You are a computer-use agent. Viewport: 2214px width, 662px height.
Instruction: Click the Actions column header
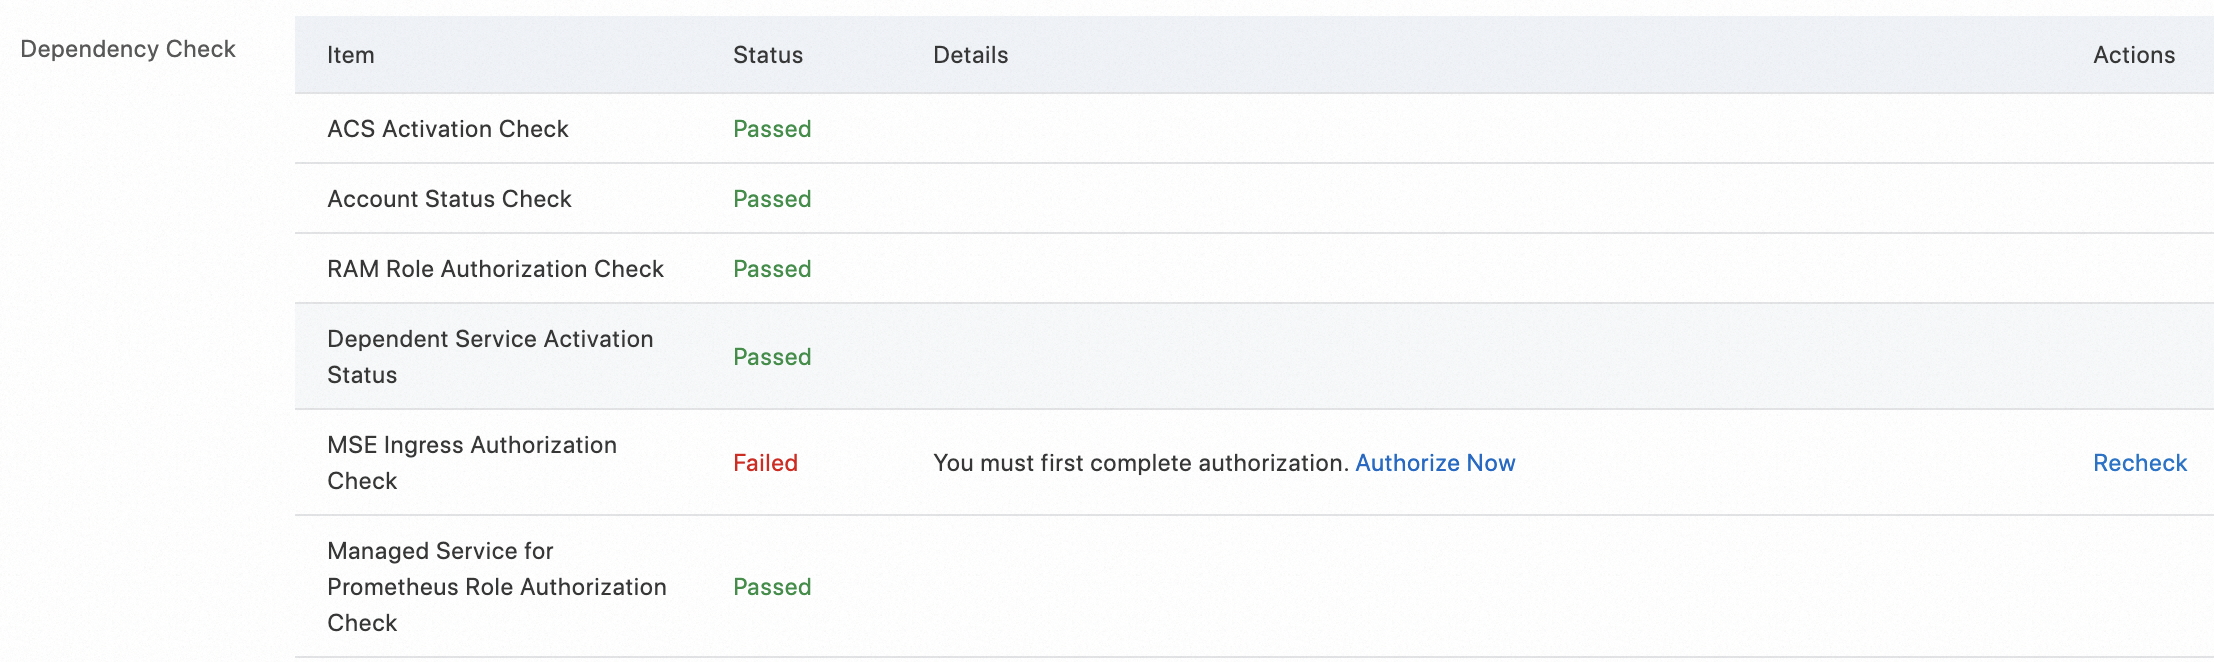(x=2133, y=55)
